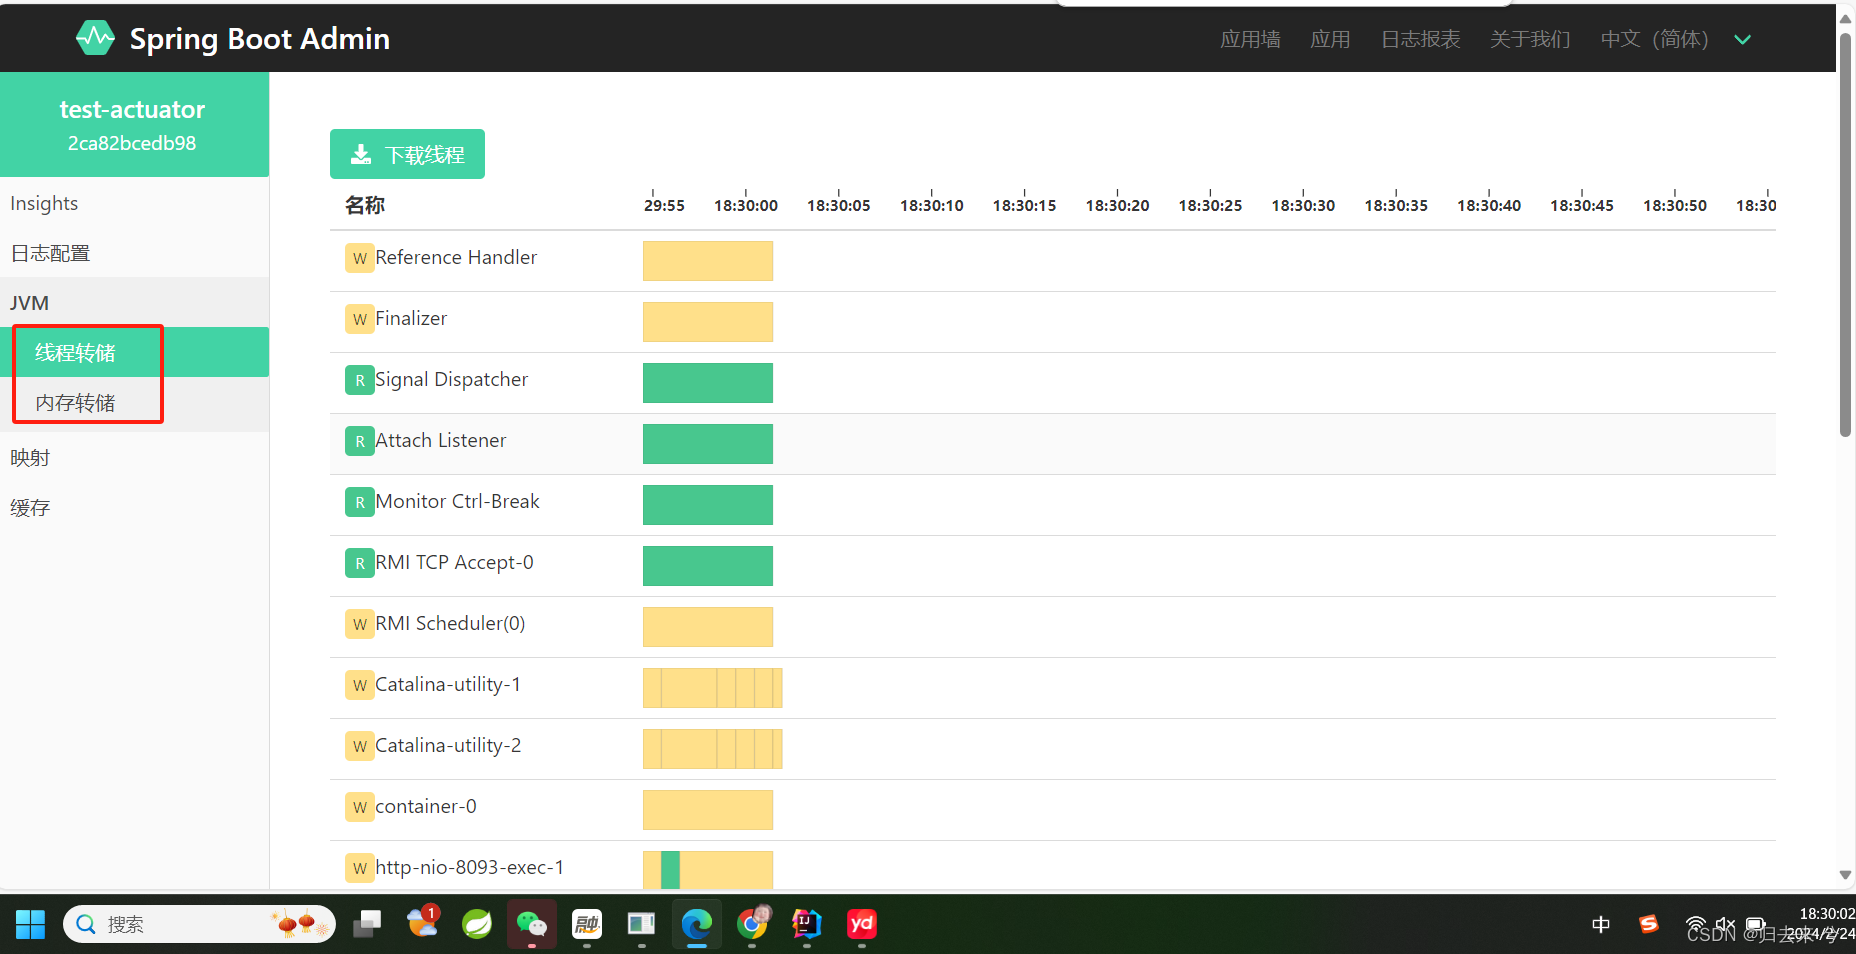Click the R state badge for Signal Dispatcher
Image resolution: width=1856 pixels, height=954 pixels.
(x=359, y=380)
